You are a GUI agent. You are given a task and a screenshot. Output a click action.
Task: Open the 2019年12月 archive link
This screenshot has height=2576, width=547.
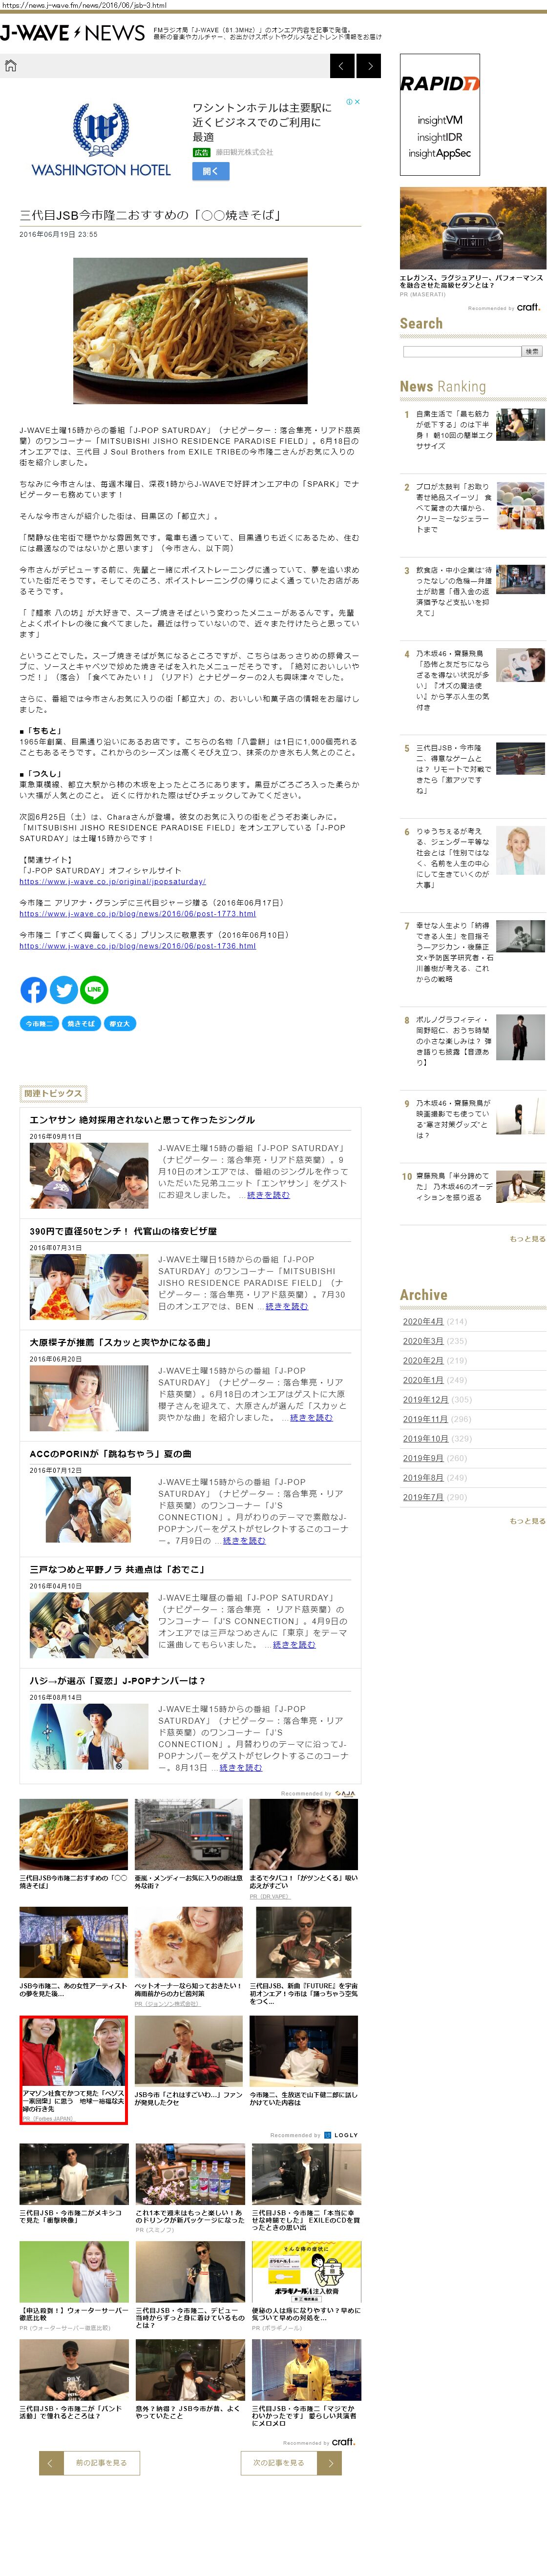(x=425, y=1399)
